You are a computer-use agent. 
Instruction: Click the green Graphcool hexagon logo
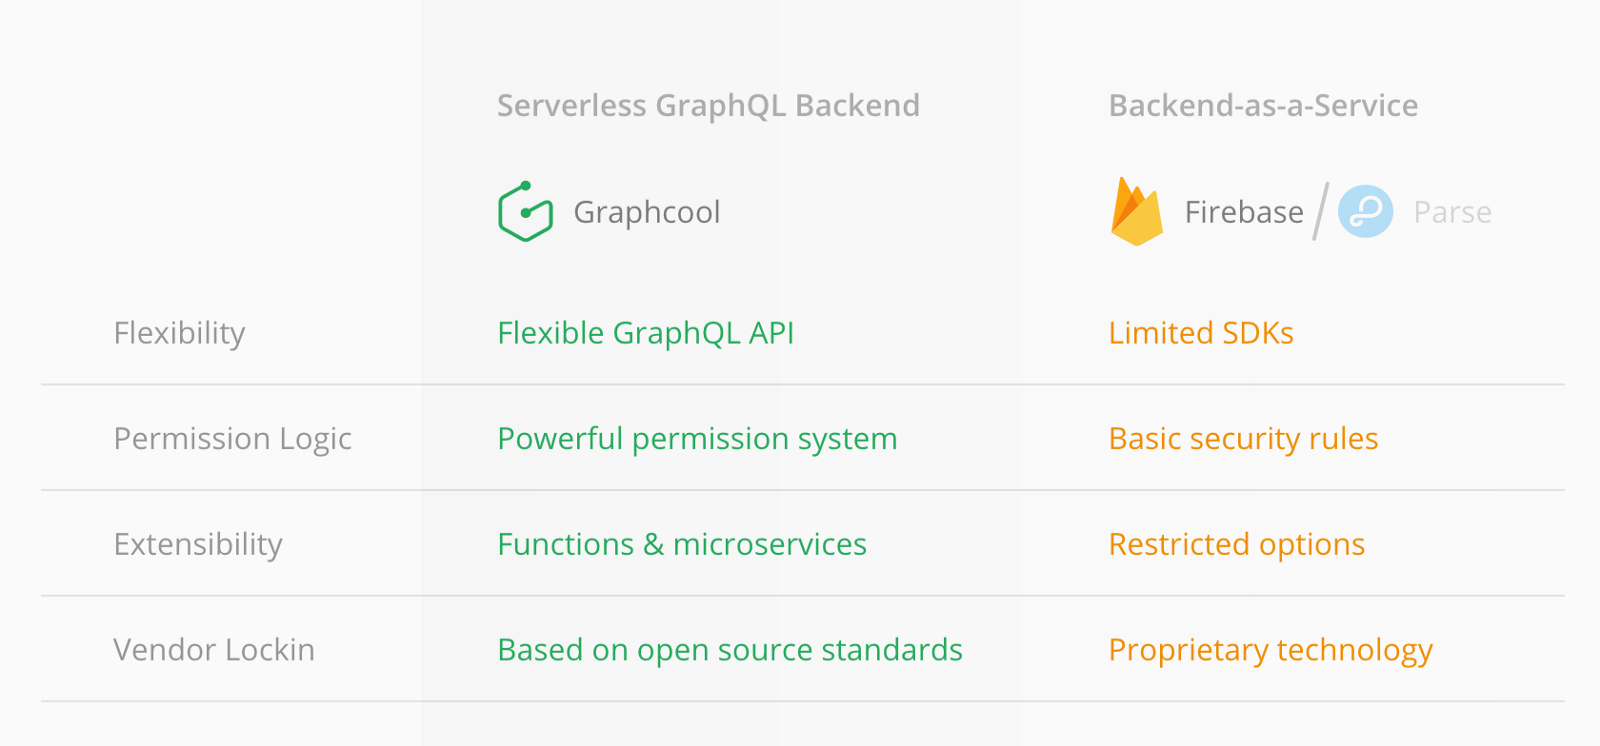(525, 212)
